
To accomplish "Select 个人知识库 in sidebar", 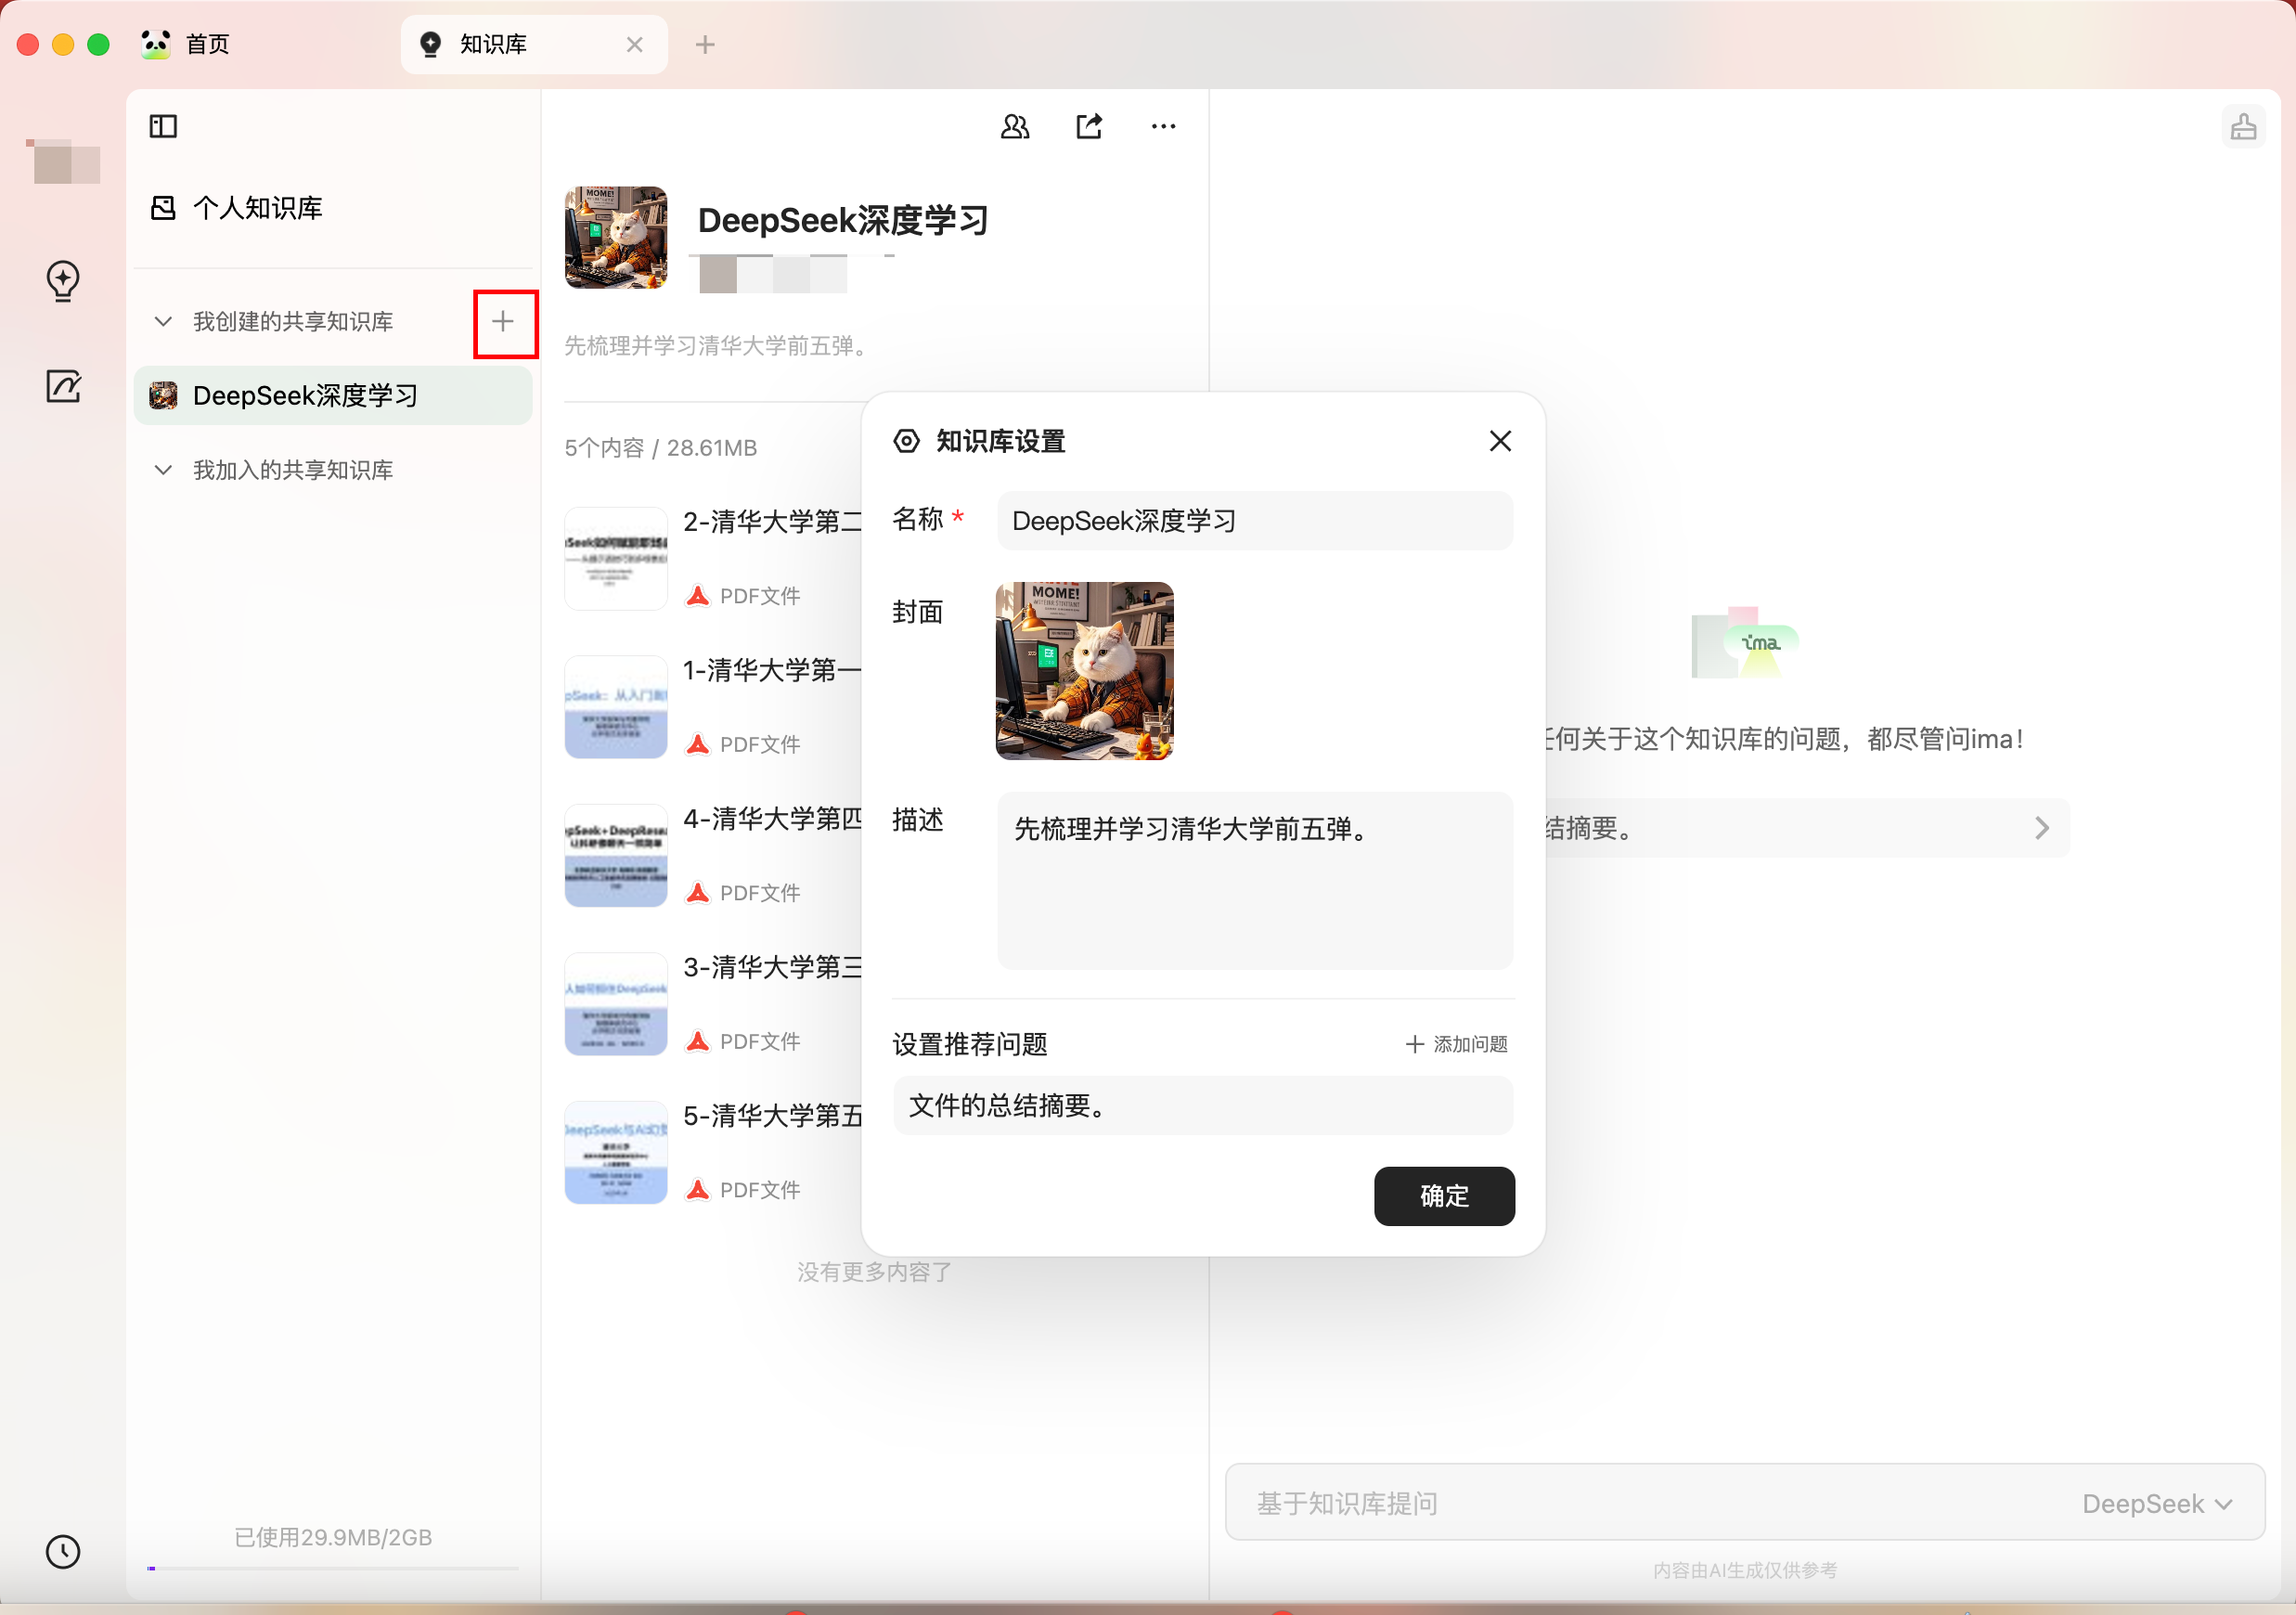I will 257,208.
